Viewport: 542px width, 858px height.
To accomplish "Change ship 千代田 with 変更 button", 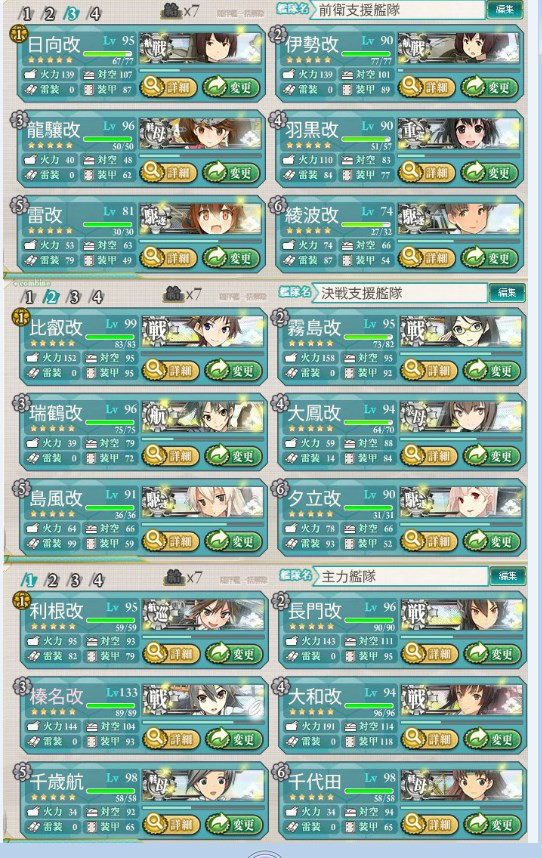I will pyautogui.click(x=492, y=824).
